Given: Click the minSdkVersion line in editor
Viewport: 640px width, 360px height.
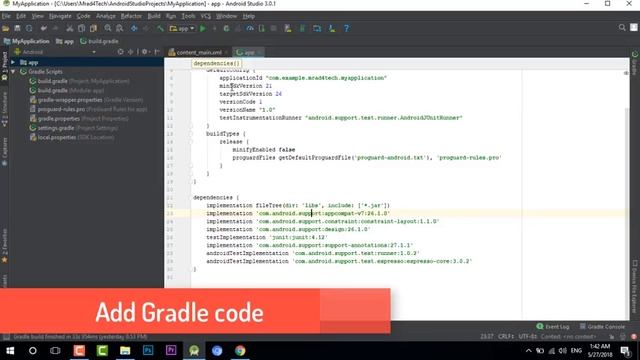Looking at the screenshot, I should (x=245, y=86).
